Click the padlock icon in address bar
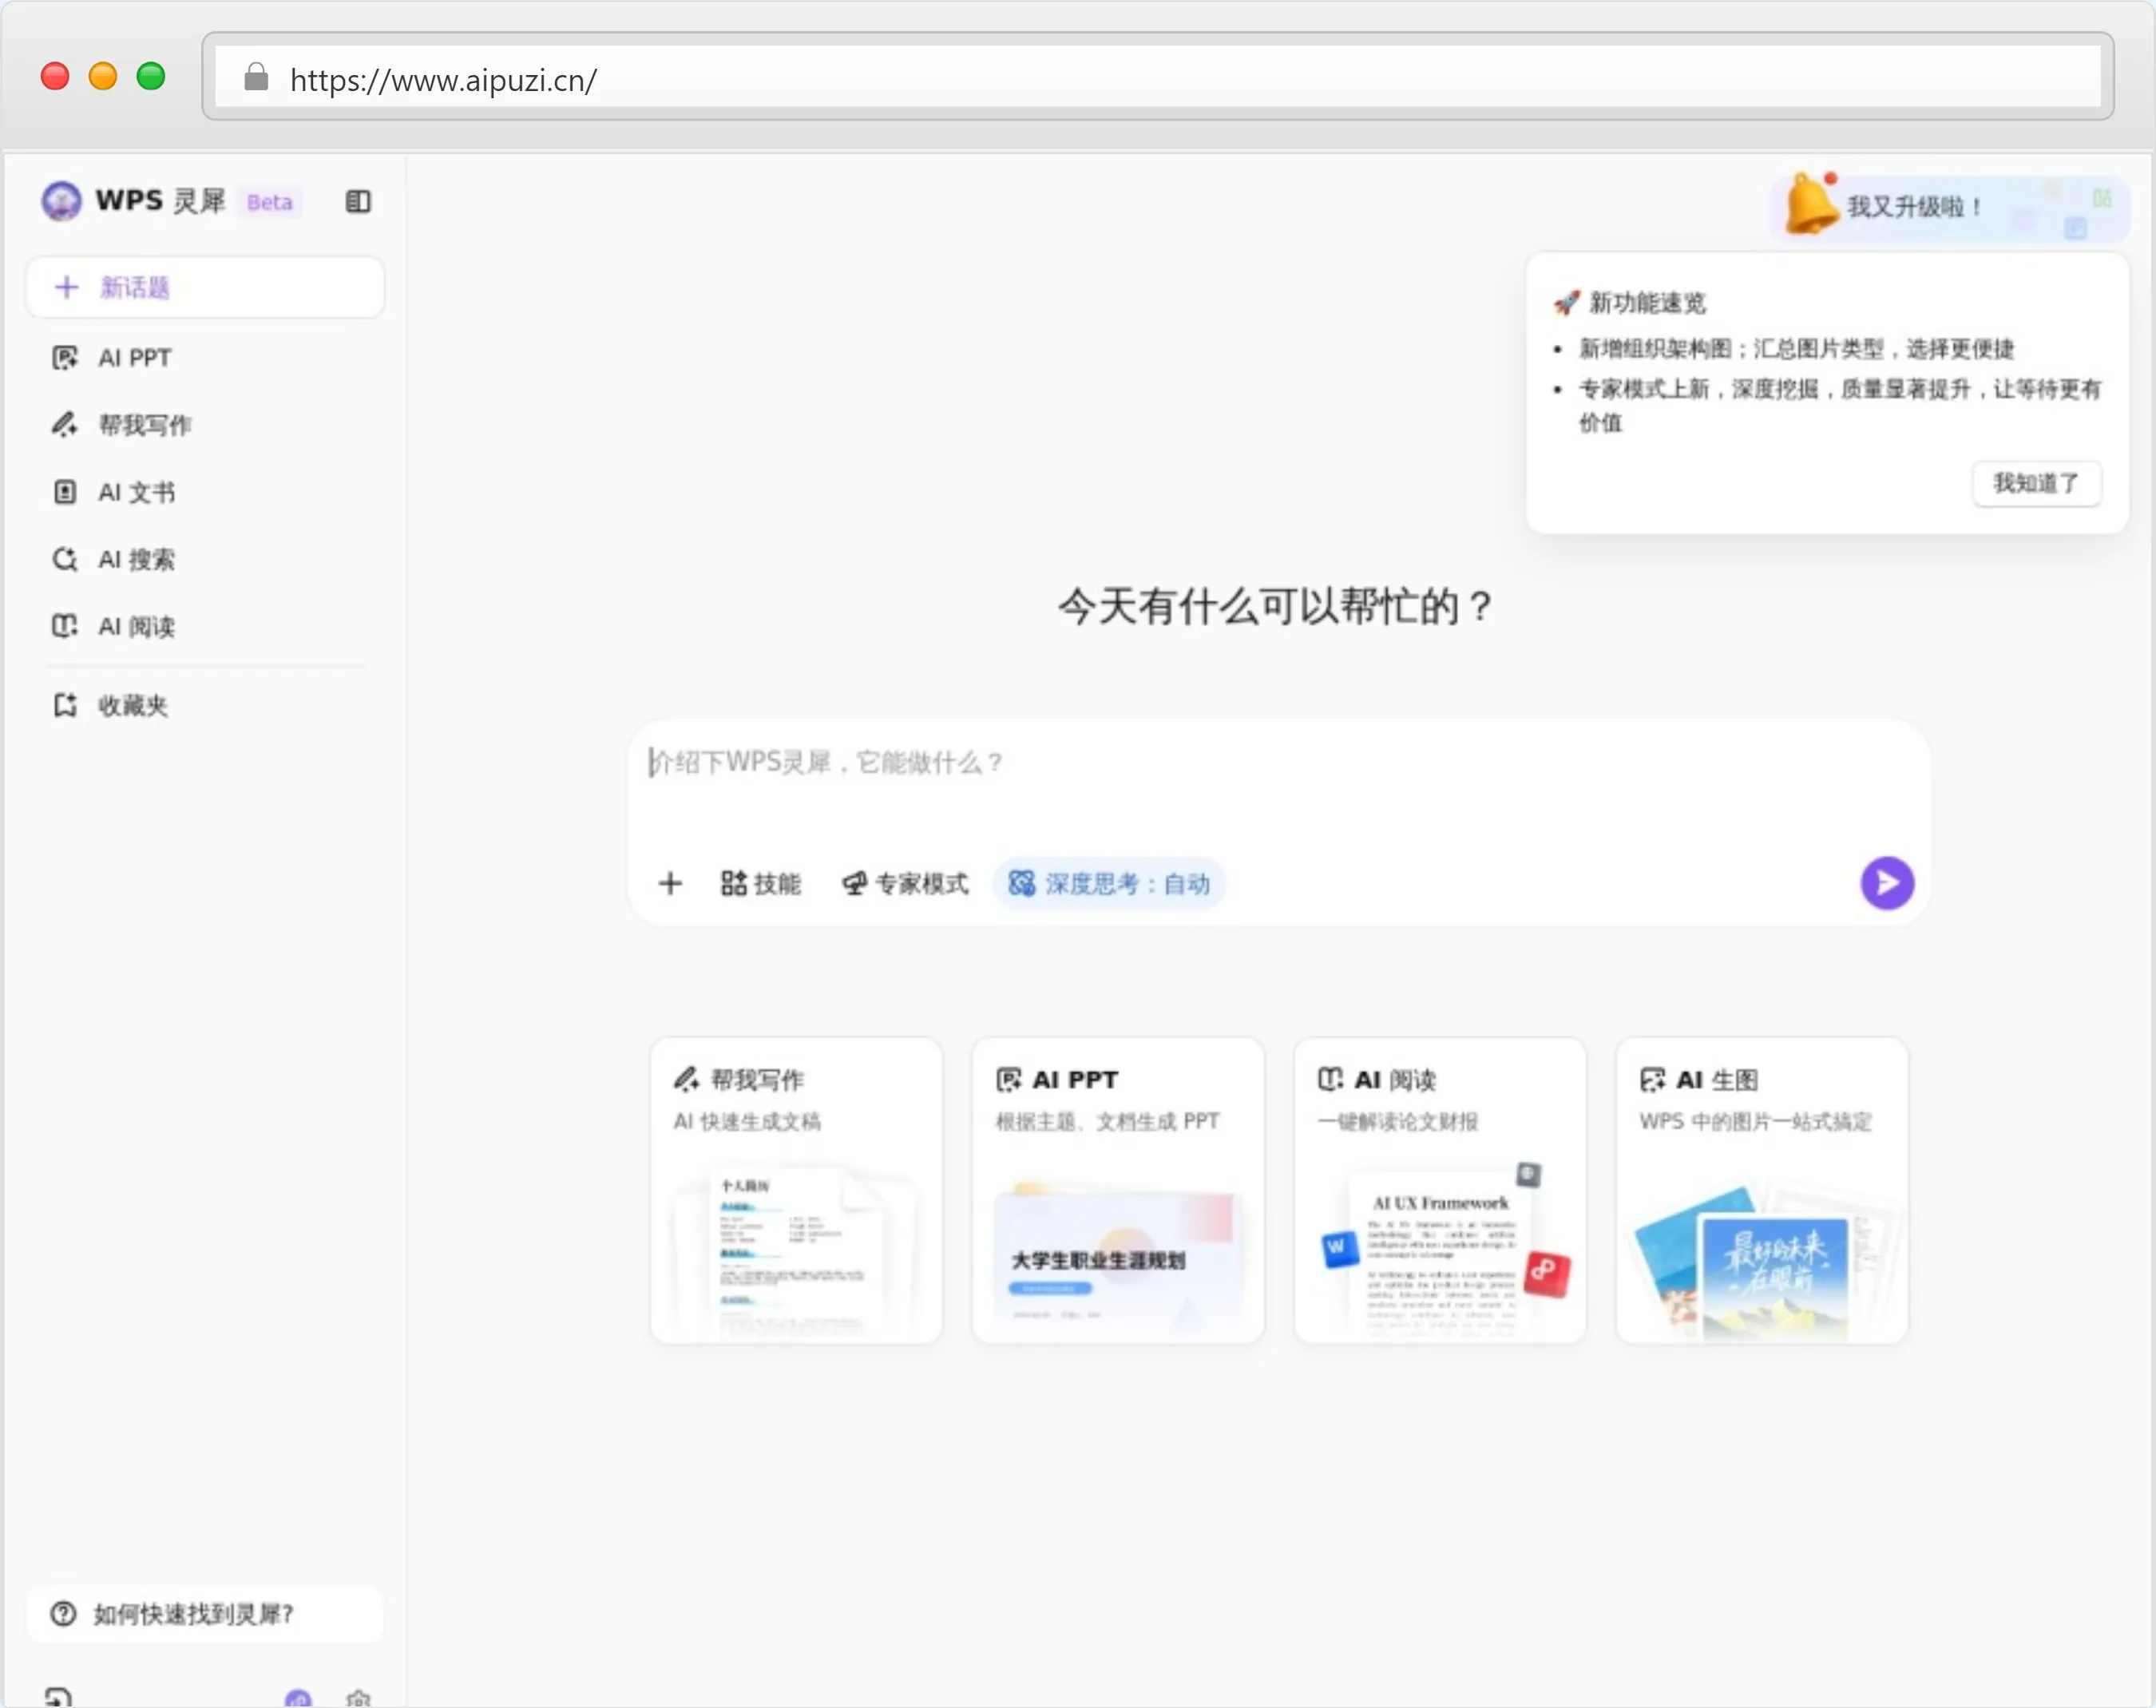The image size is (2156, 1708). (256, 77)
